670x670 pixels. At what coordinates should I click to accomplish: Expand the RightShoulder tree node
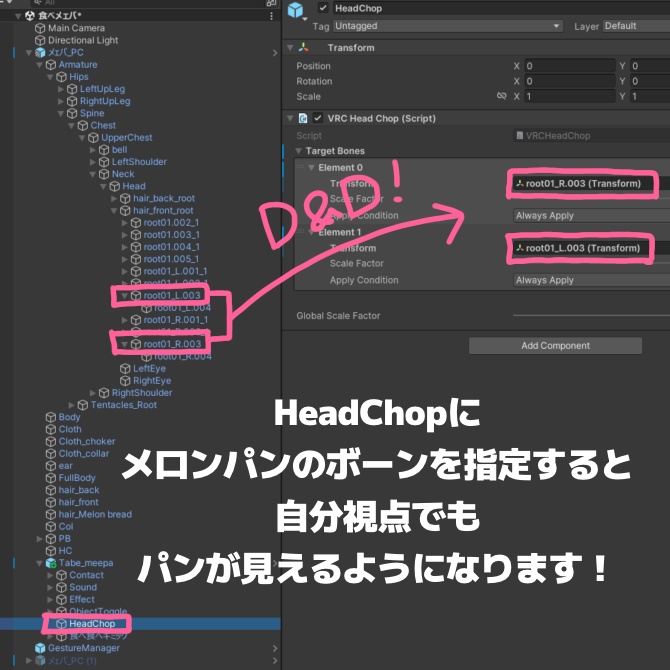click(93, 393)
